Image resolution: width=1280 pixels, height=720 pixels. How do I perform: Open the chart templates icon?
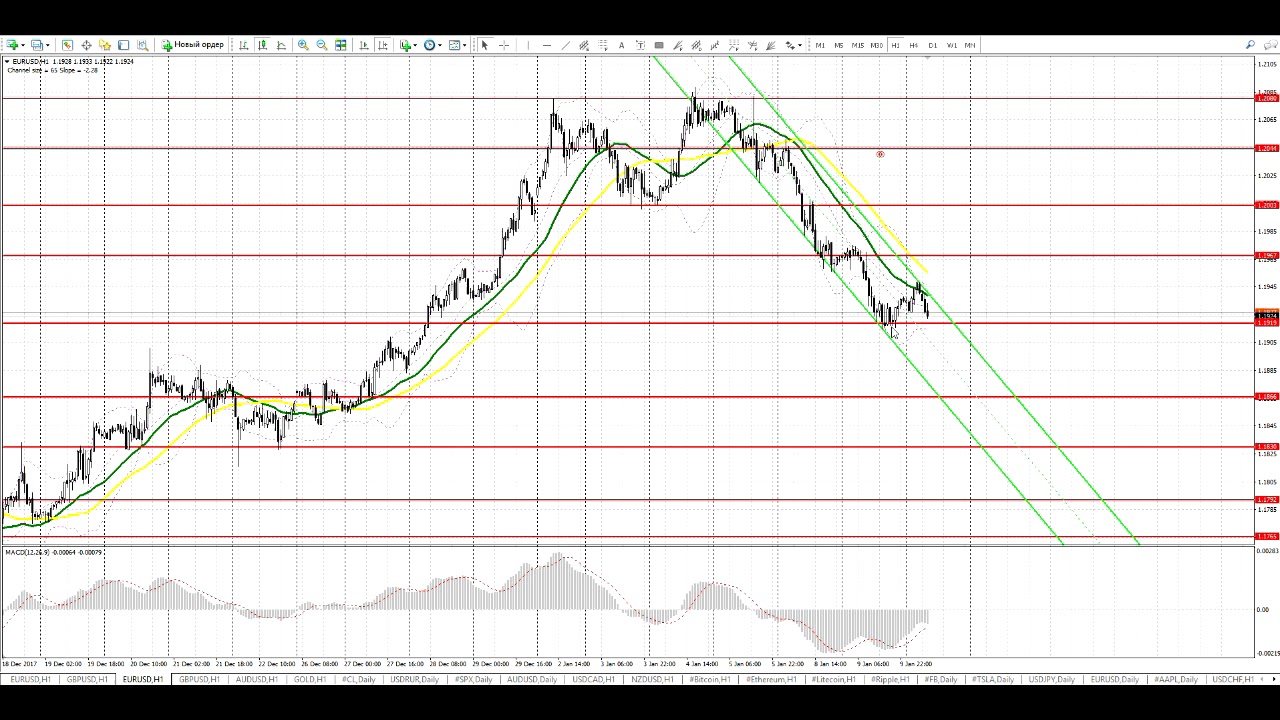pyautogui.click(x=454, y=45)
